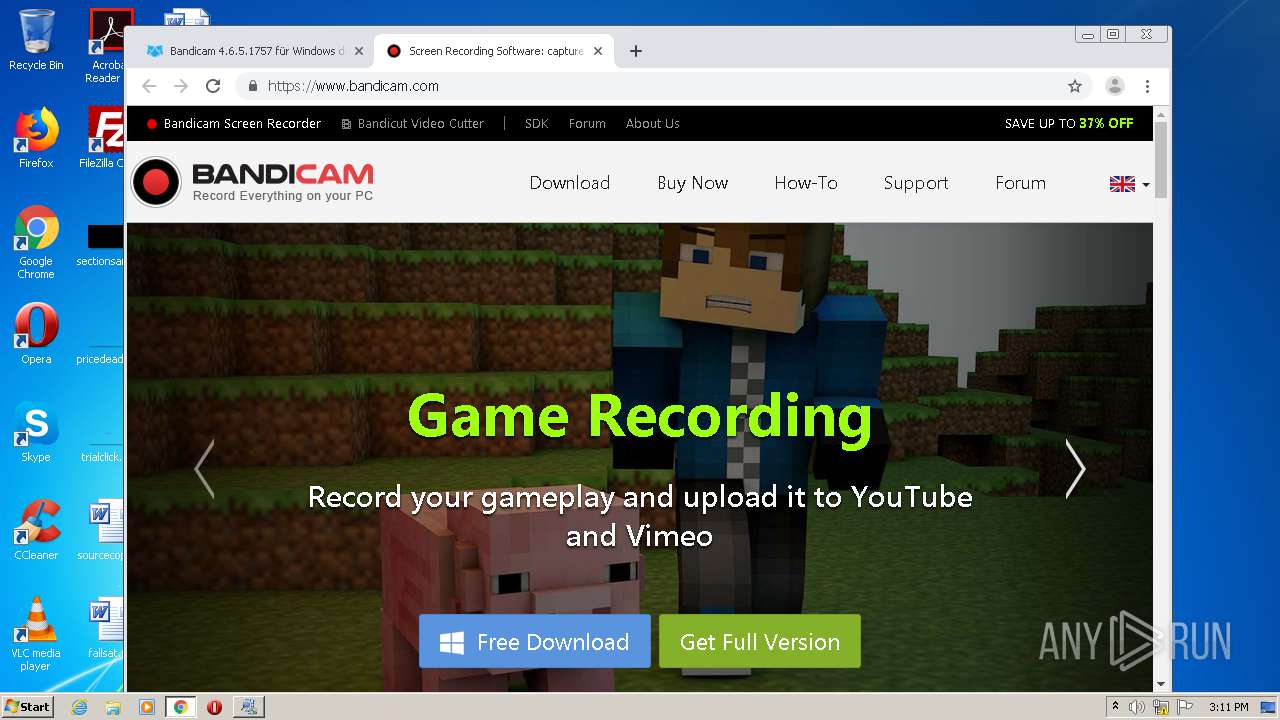The image size is (1280, 720).
Task: Click the Free Download button
Action: [x=535, y=641]
